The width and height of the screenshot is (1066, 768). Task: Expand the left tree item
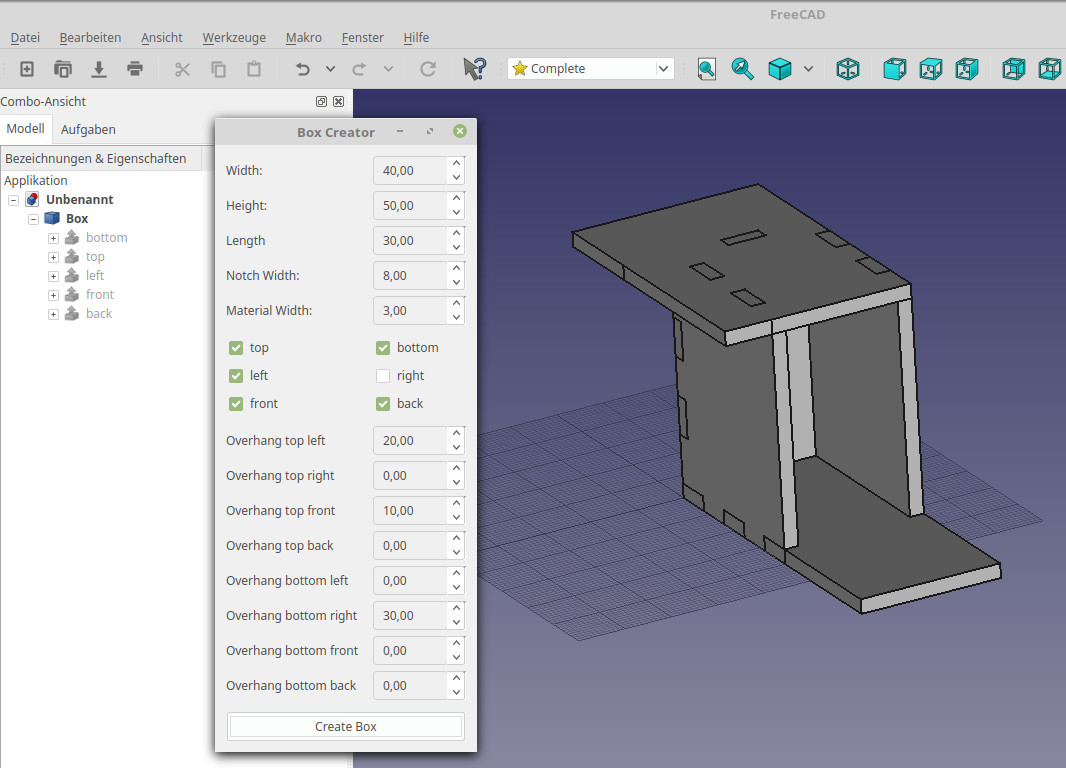(x=53, y=276)
